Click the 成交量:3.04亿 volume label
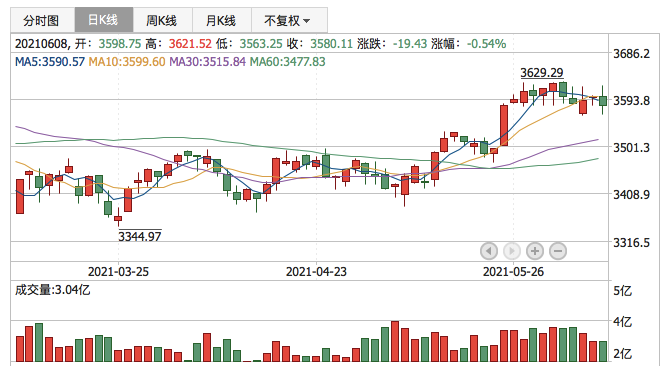The height and width of the screenshot is (371, 668). click(52, 290)
